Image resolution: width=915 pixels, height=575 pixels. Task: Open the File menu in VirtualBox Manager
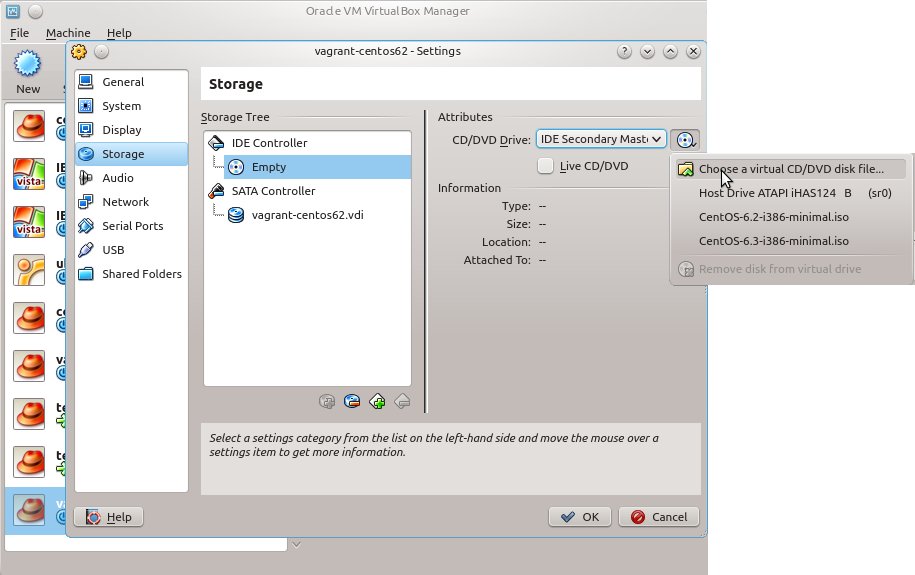click(x=19, y=33)
